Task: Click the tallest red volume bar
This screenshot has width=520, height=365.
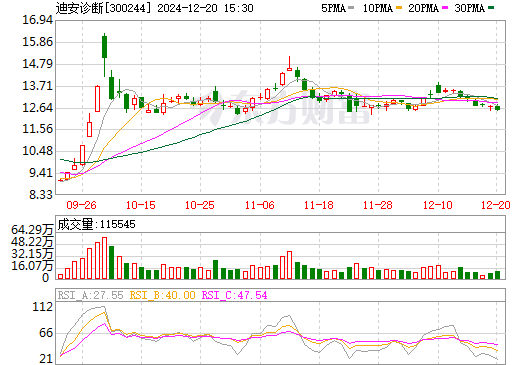Action: click(104, 258)
